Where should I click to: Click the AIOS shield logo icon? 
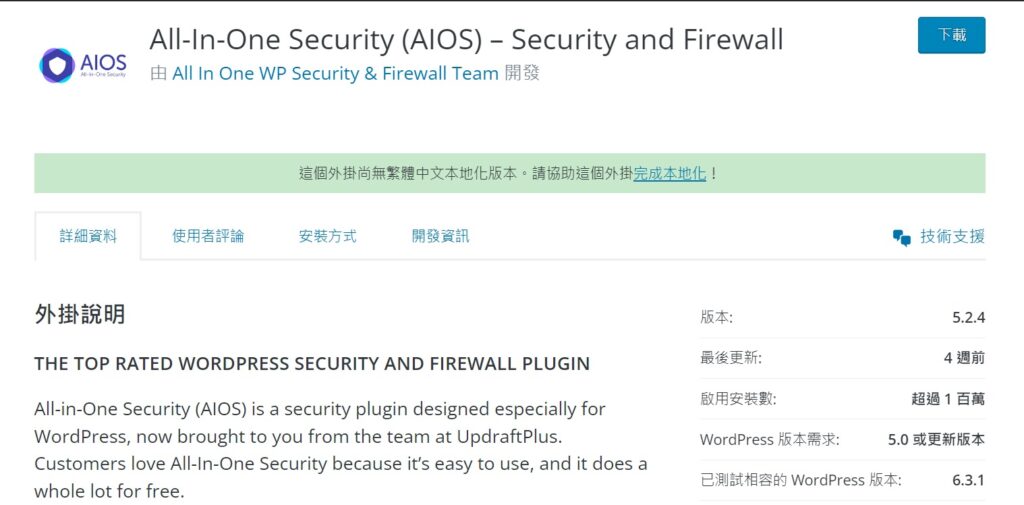(57, 65)
